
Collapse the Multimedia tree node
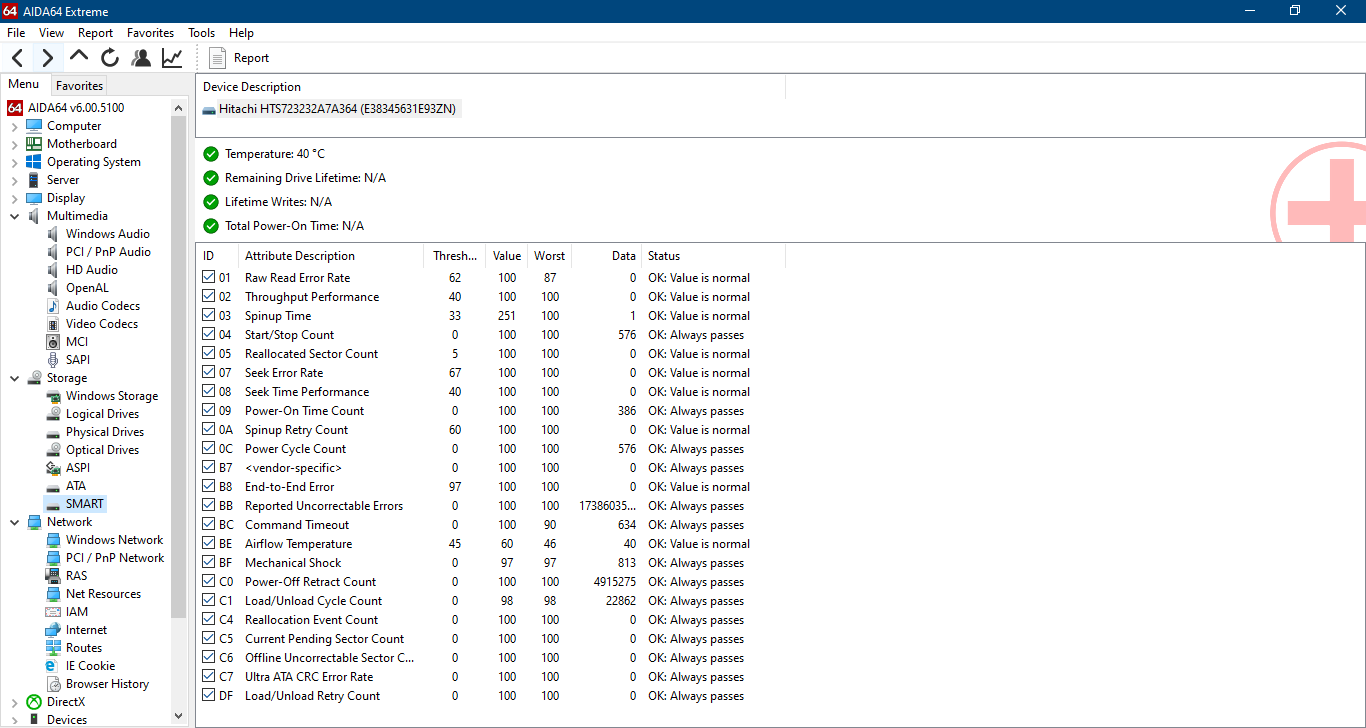[x=15, y=216]
